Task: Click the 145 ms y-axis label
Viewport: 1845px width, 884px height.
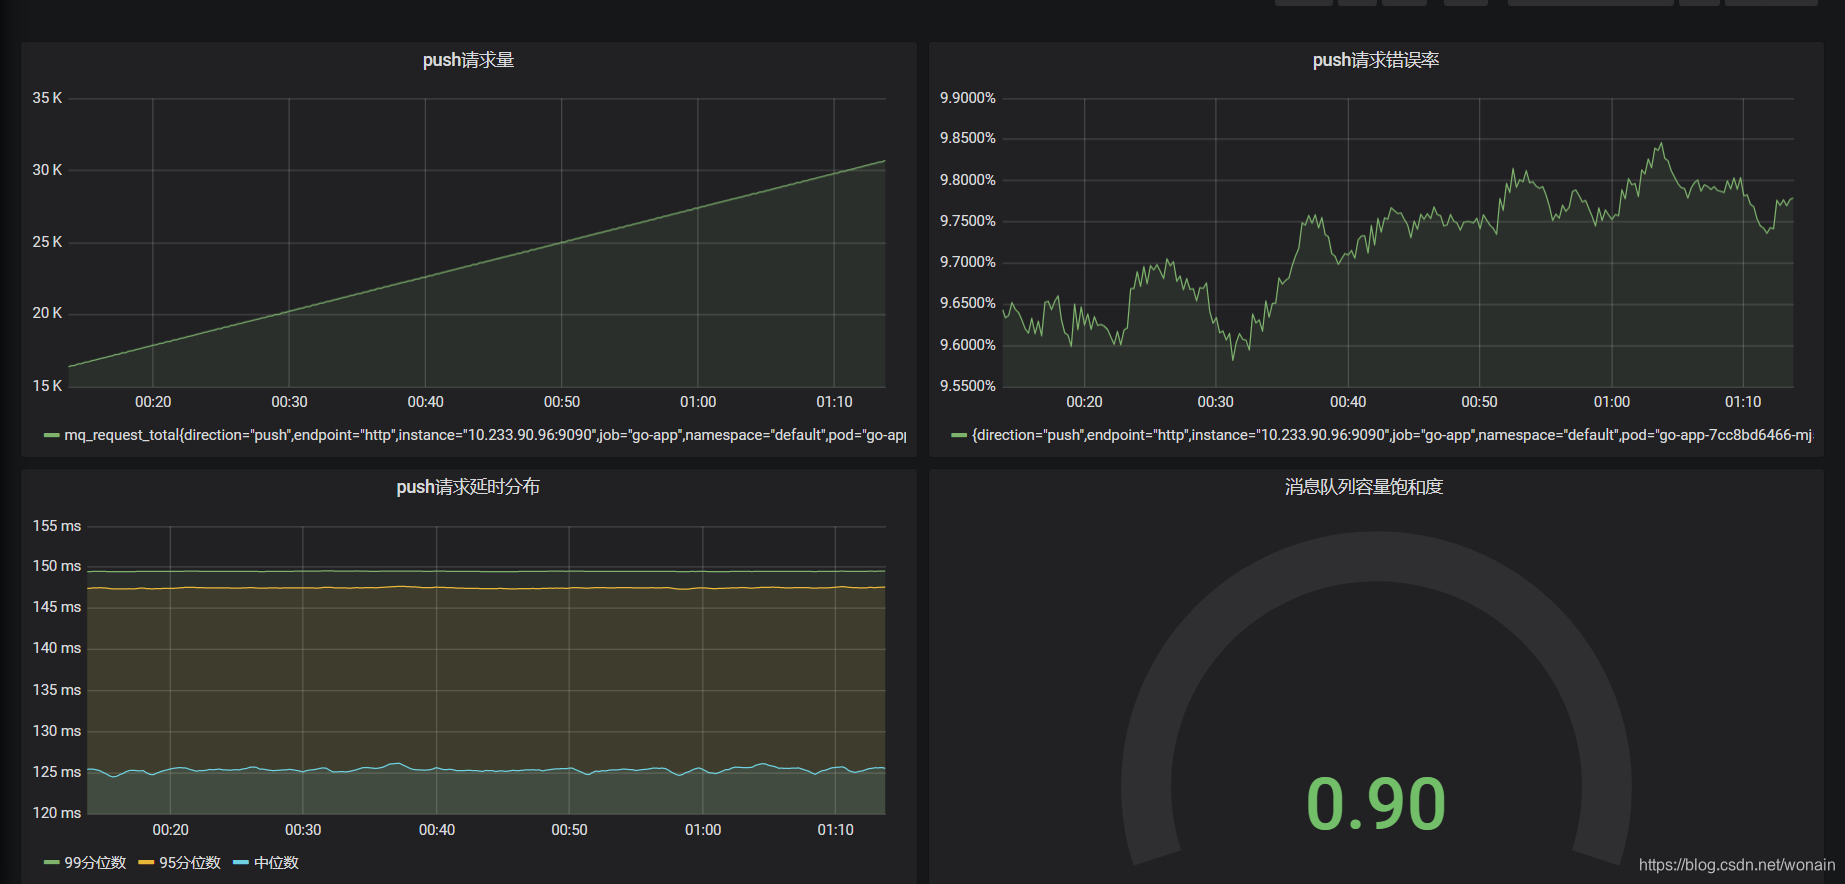Action: [57, 607]
